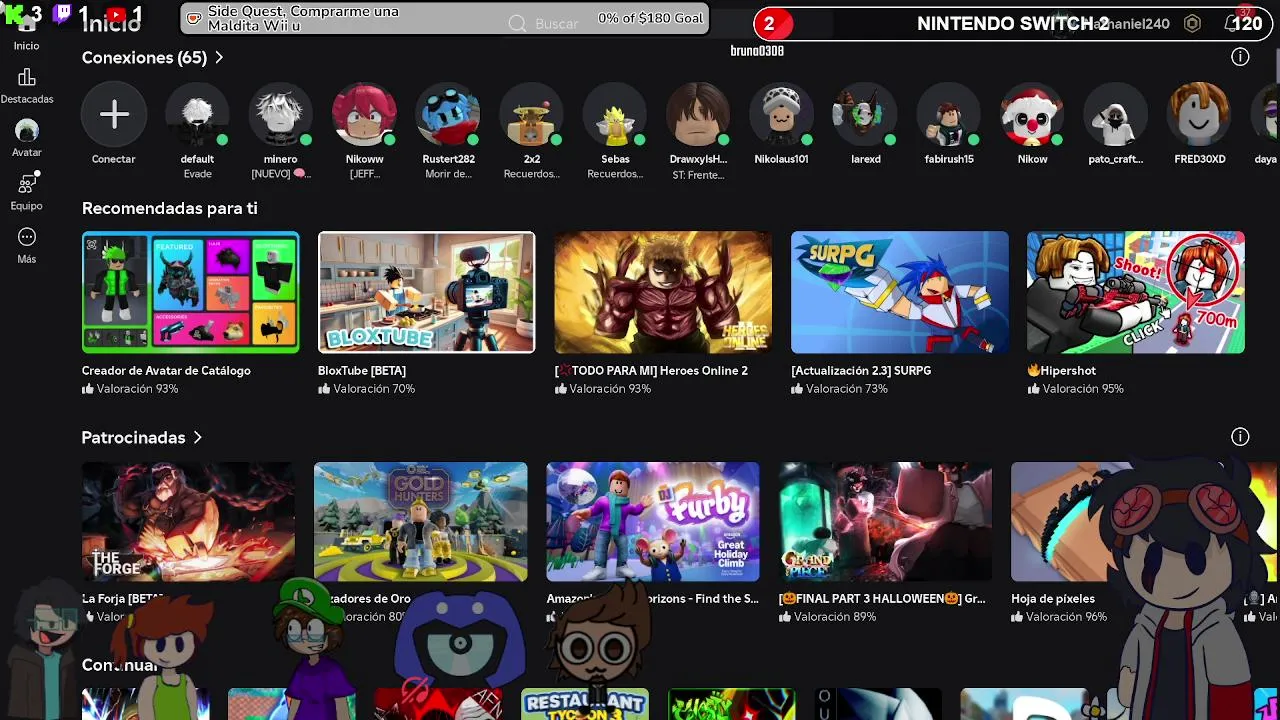This screenshot has width=1280, height=720.
Task: Open Heroes Online 2 game thumbnail
Action: pos(663,292)
